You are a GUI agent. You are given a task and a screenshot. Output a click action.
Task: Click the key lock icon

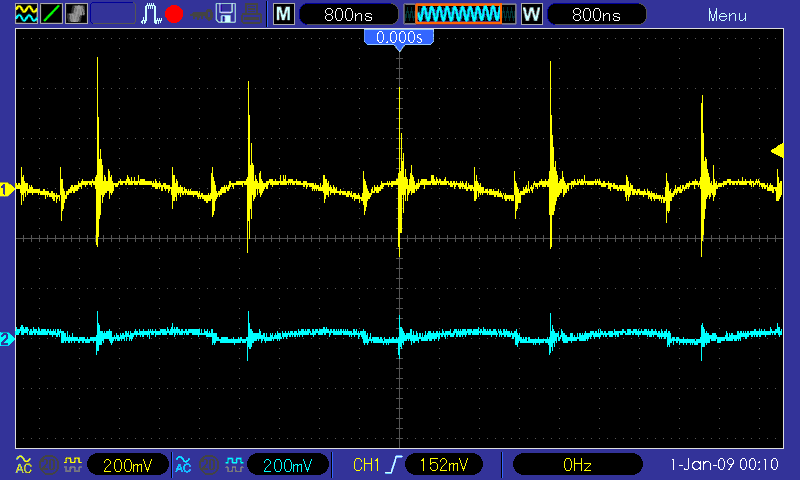pos(201,14)
